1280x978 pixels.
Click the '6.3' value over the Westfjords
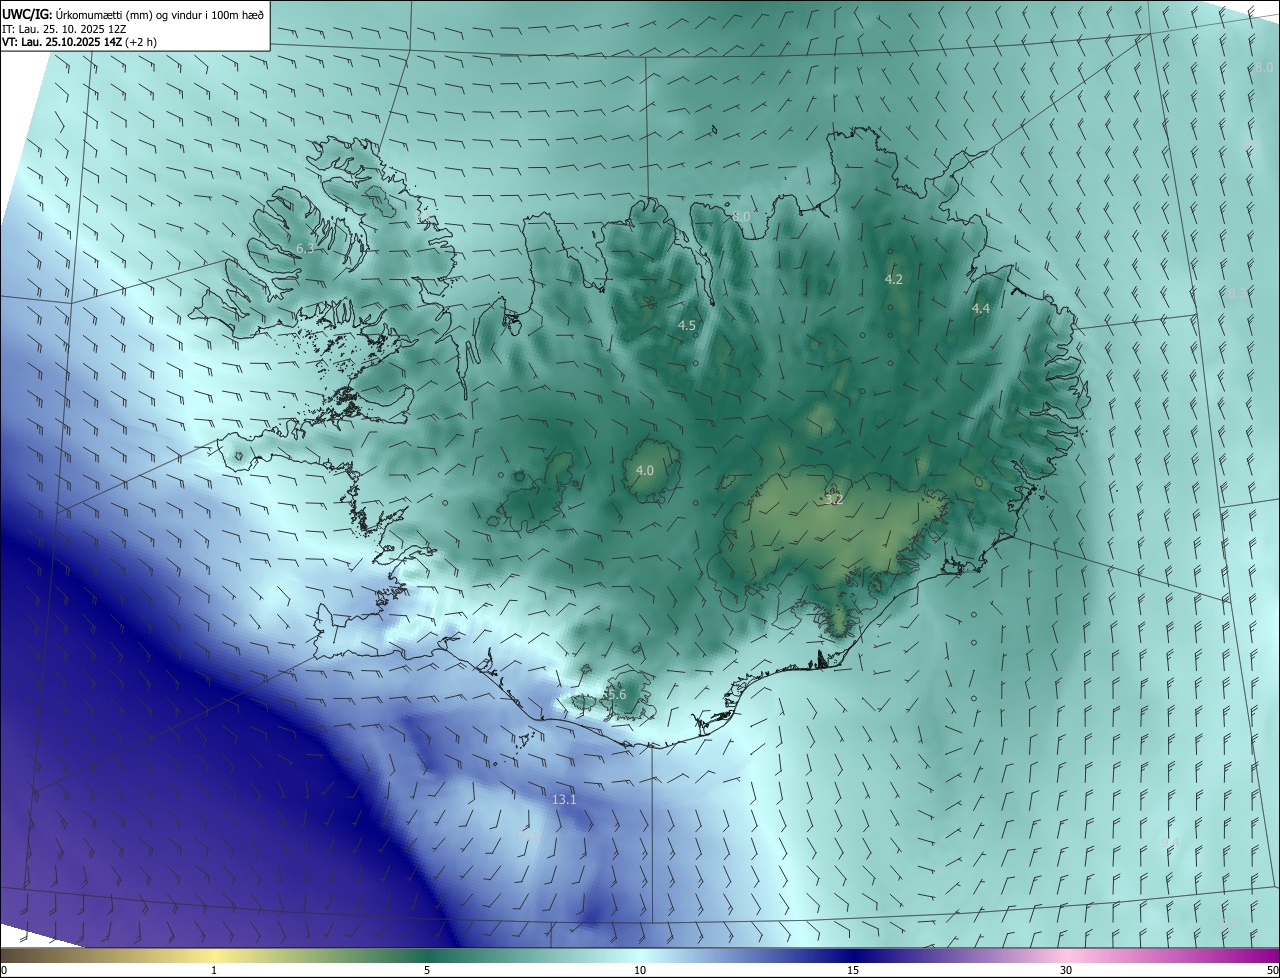[x=305, y=248]
